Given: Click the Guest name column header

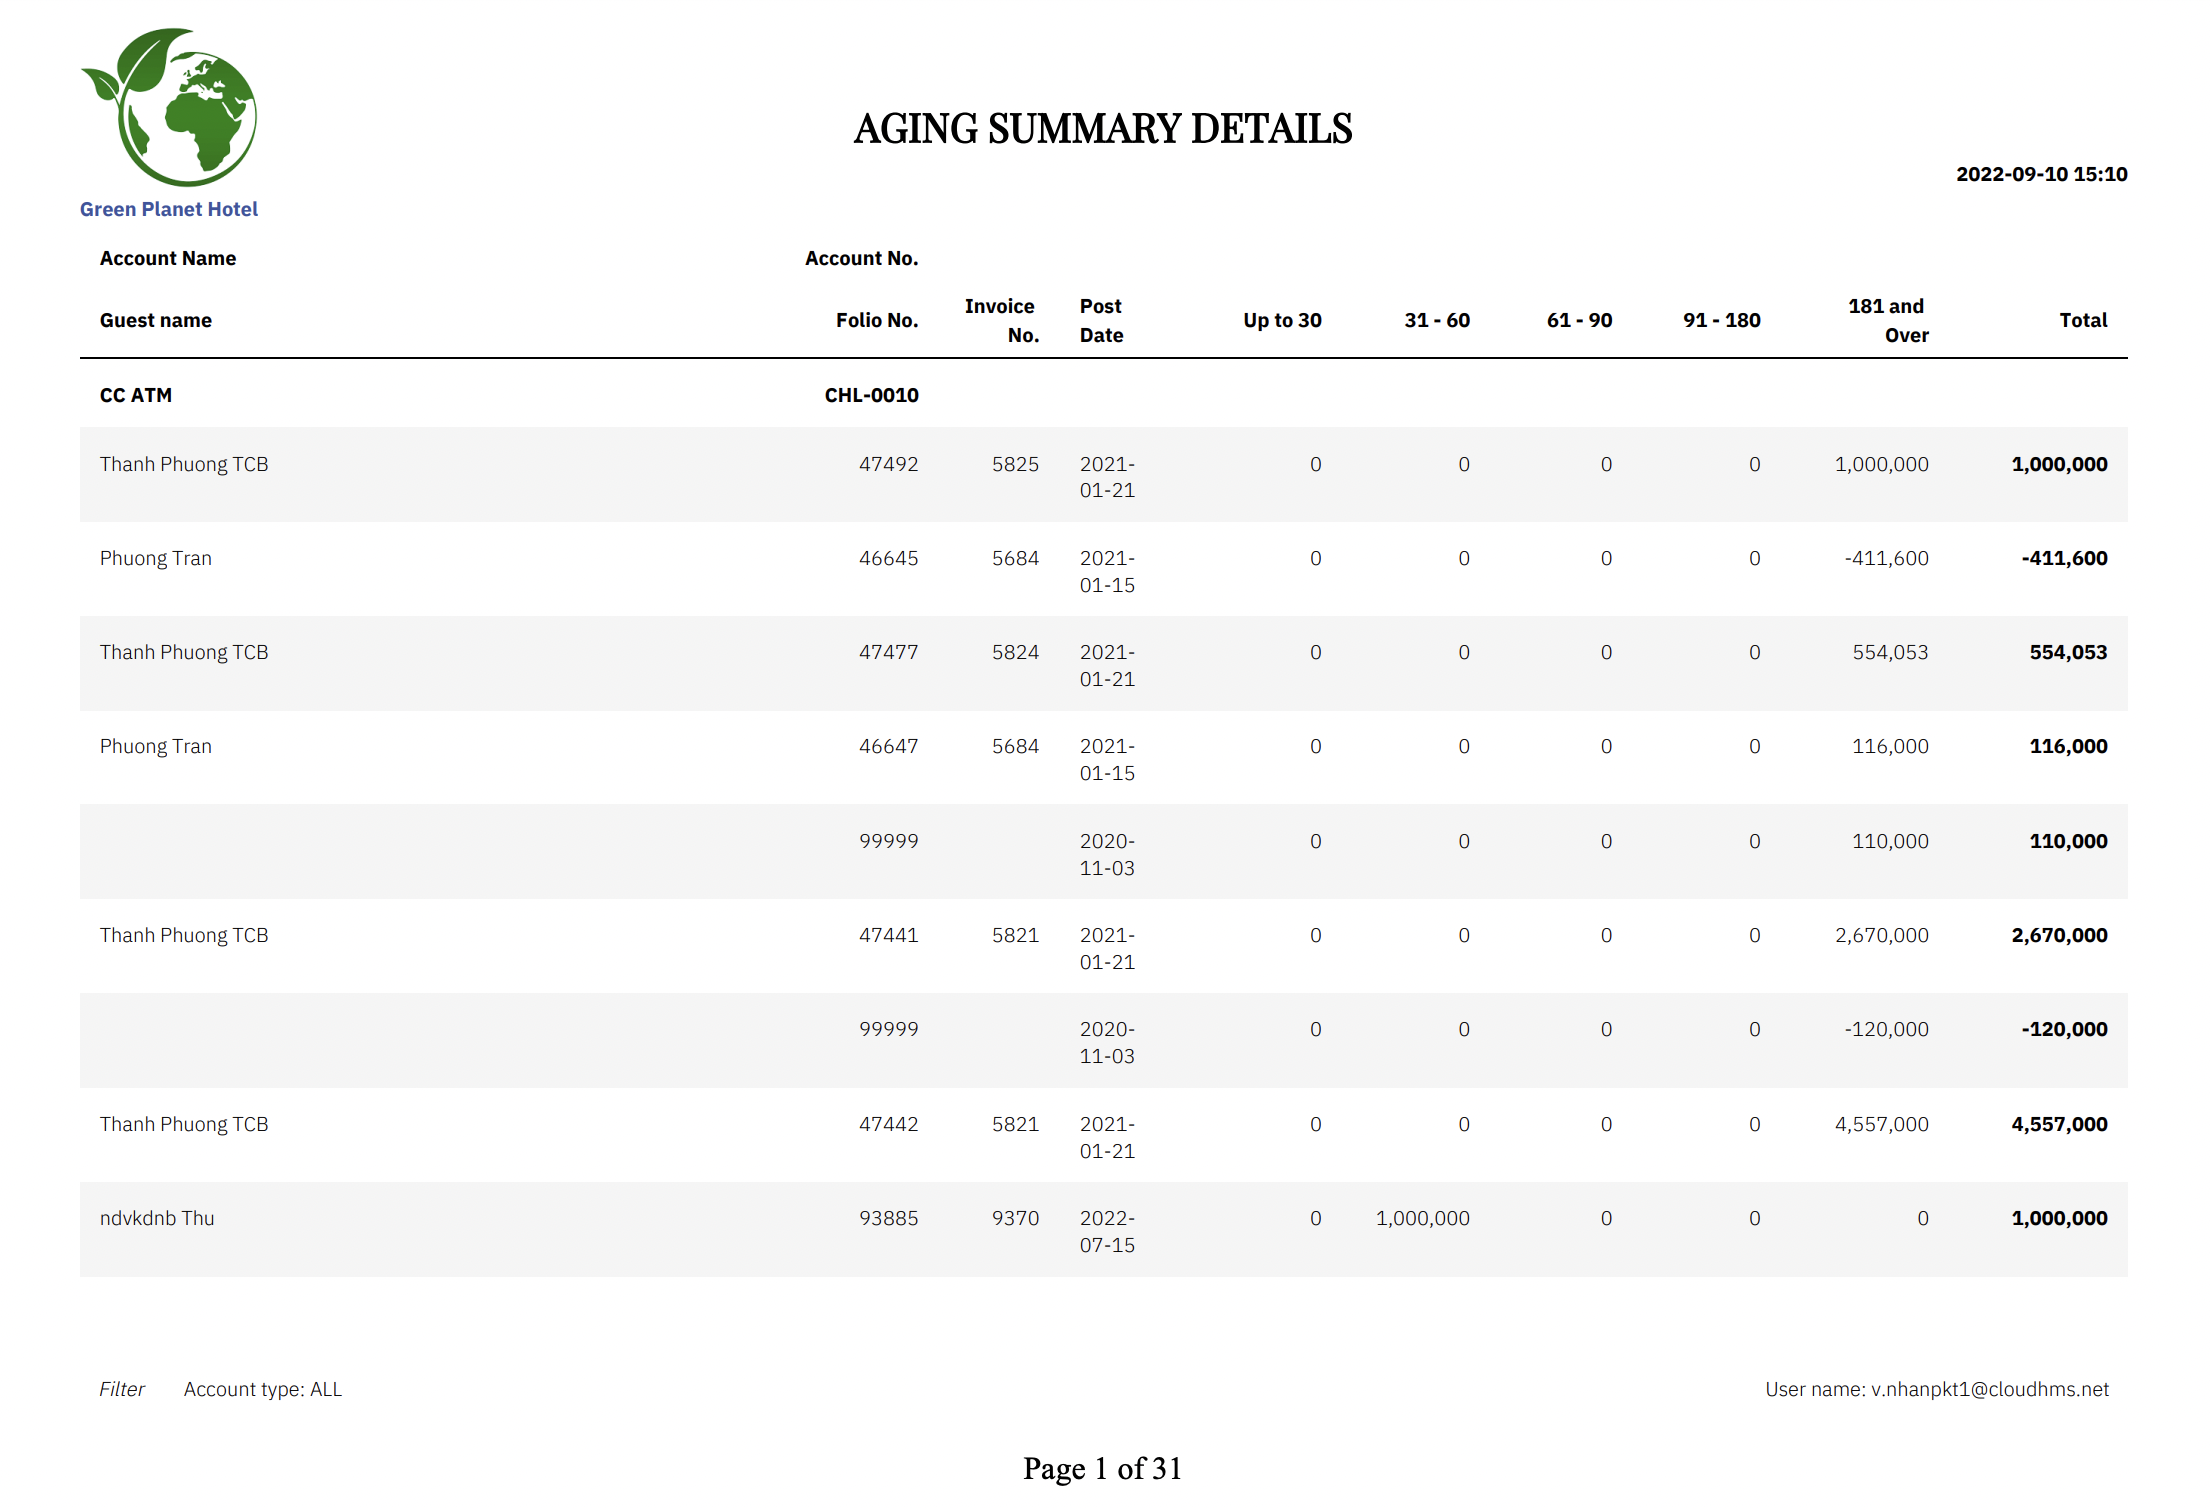Looking at the screenshot, I should (x=156, y=320).
